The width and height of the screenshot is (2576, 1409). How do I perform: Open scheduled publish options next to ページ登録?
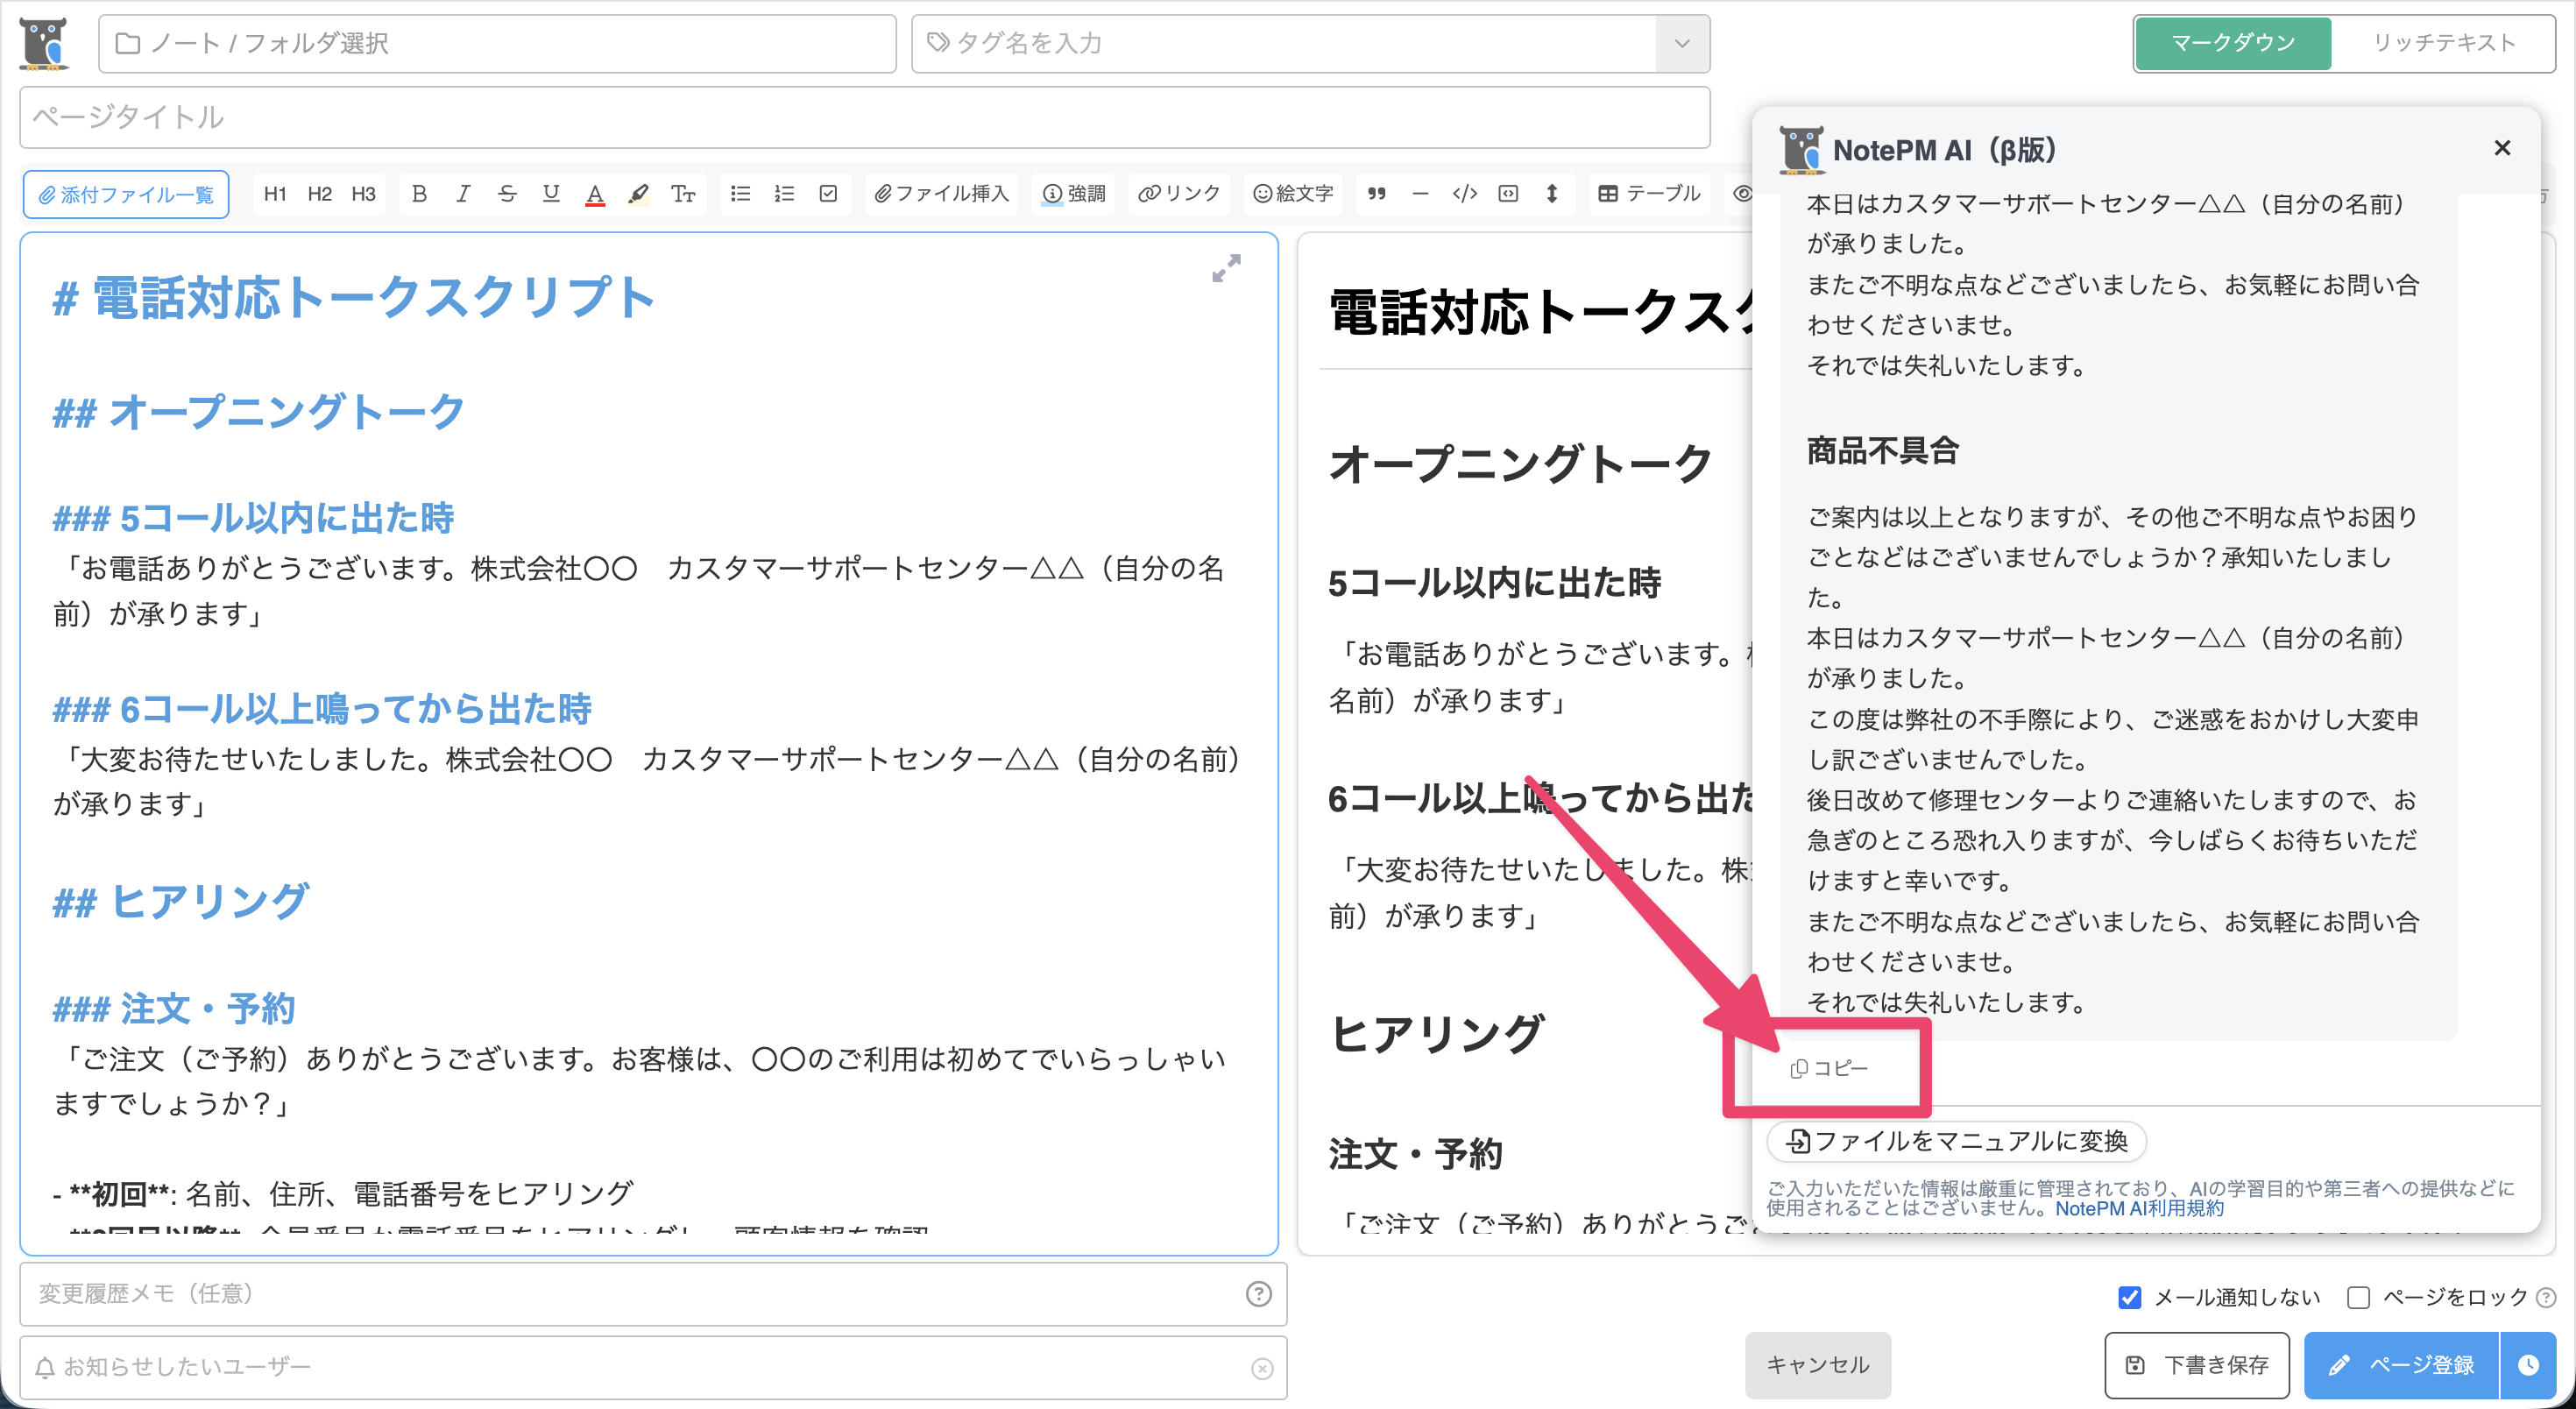(x=2528, y=1365)
